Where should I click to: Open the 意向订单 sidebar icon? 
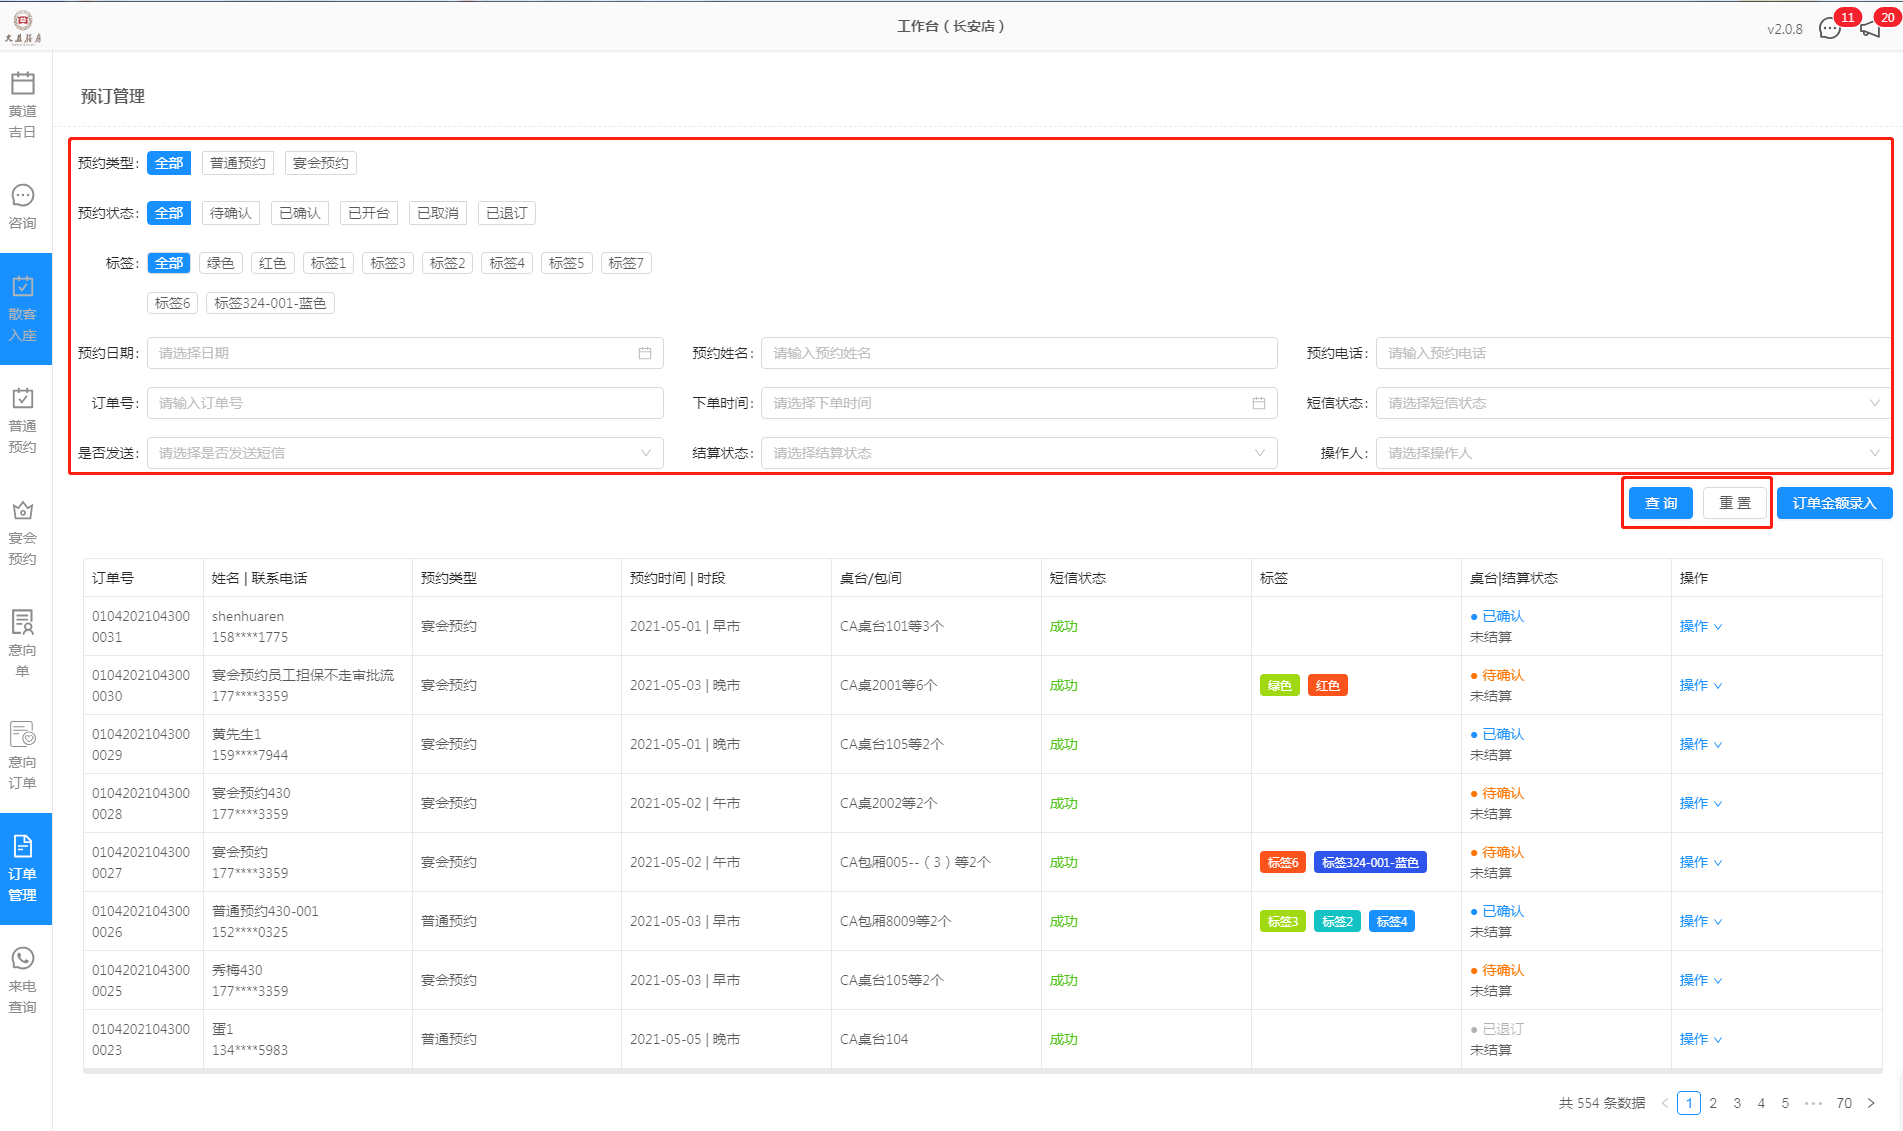point(23,755)
